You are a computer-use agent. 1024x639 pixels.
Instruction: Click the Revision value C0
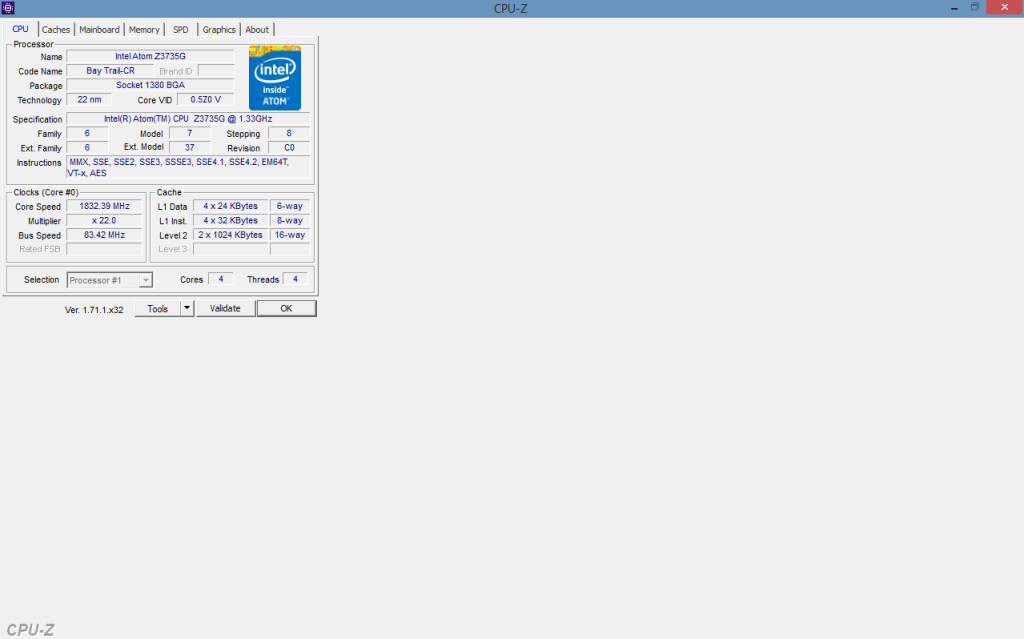(x=289, y=148)
